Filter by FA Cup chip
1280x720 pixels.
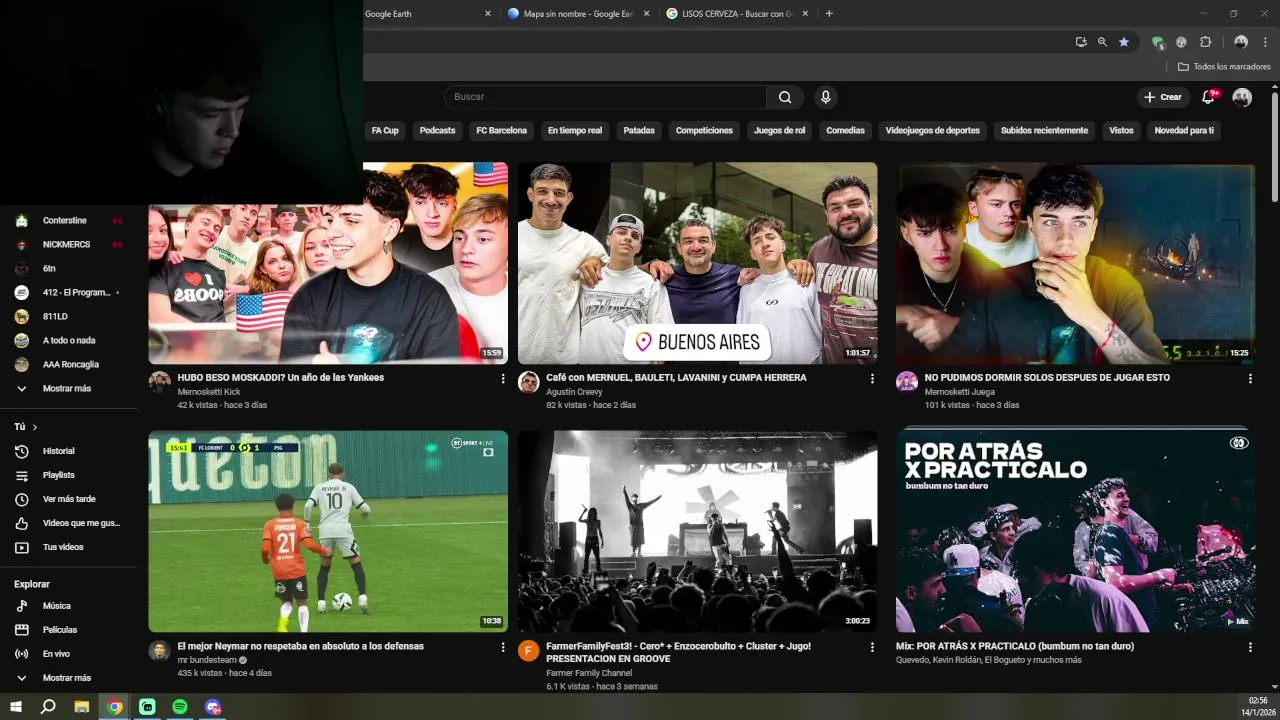click(x=385, y=131)
